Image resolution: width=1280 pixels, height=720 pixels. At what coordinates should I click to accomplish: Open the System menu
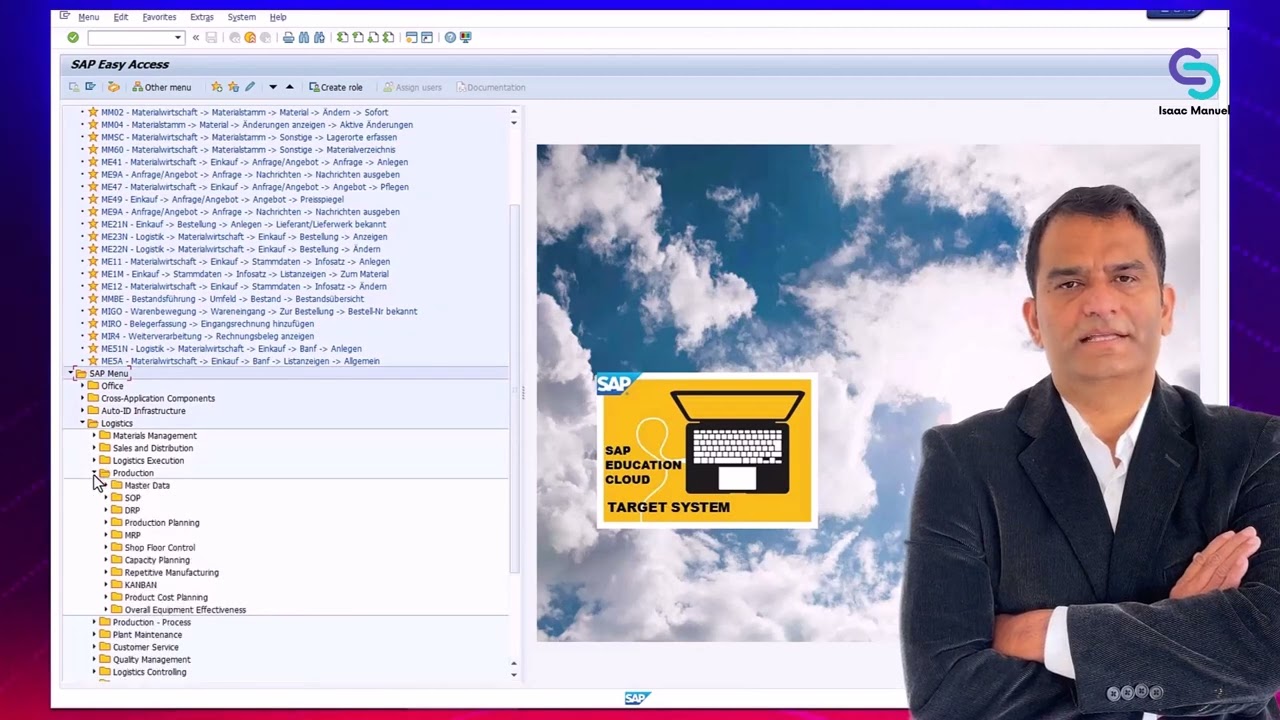[241, 17]
